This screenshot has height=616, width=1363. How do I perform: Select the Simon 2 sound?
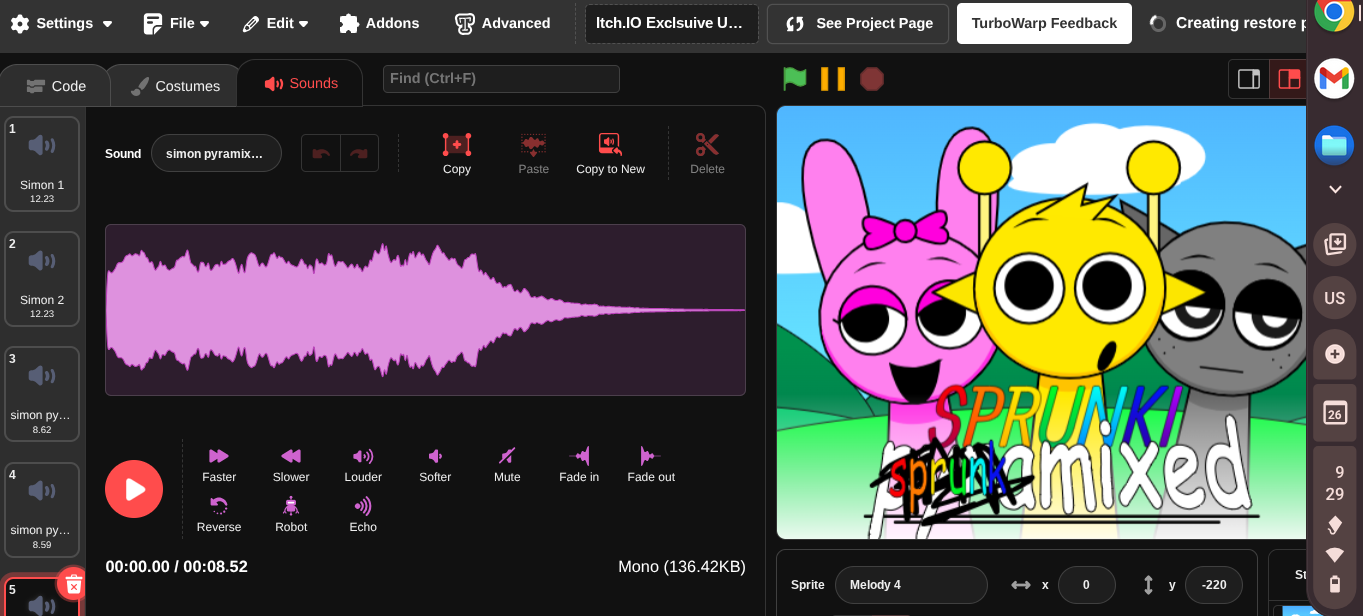[42, 279]
